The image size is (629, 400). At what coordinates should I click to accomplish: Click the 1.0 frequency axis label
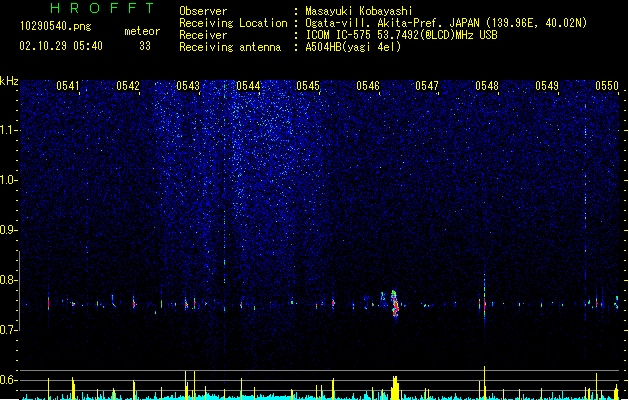(9, 180)
